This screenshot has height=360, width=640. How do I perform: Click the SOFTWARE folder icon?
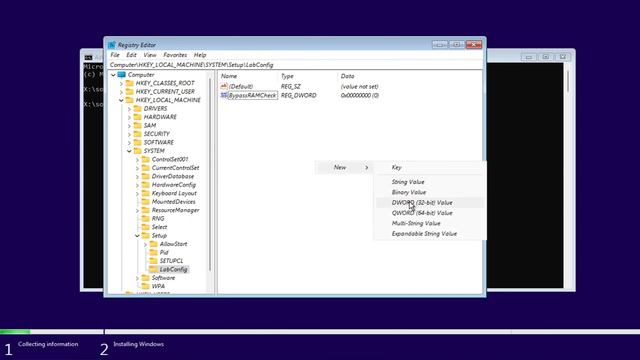[138, 142]
